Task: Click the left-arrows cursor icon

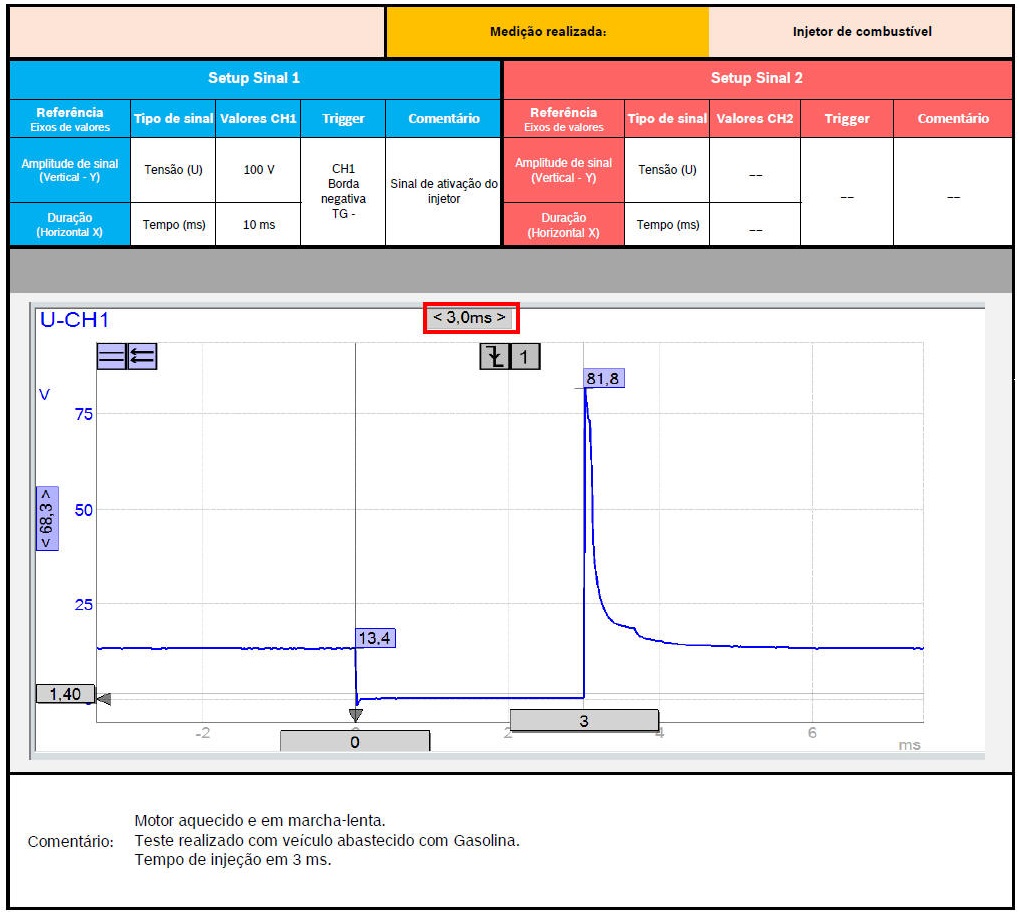Action: [142, 356]
